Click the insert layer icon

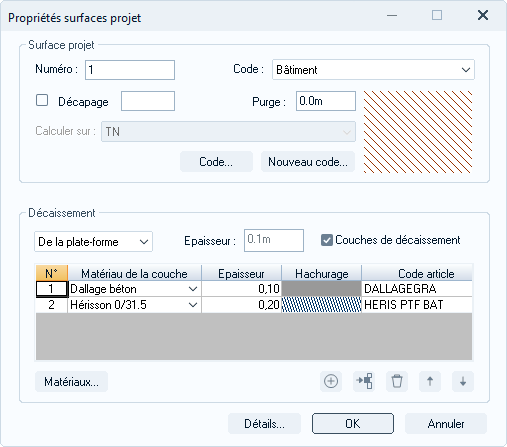tap(364, 381)
